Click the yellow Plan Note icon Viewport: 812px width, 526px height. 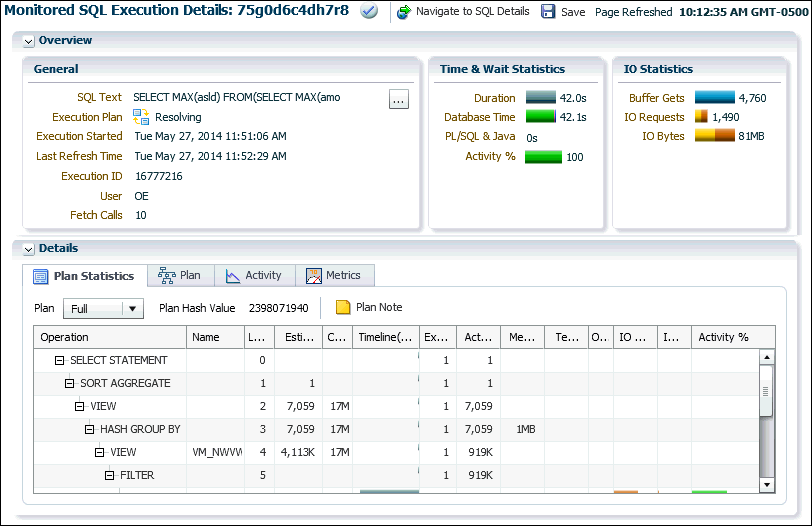click(x=343, y=308)
